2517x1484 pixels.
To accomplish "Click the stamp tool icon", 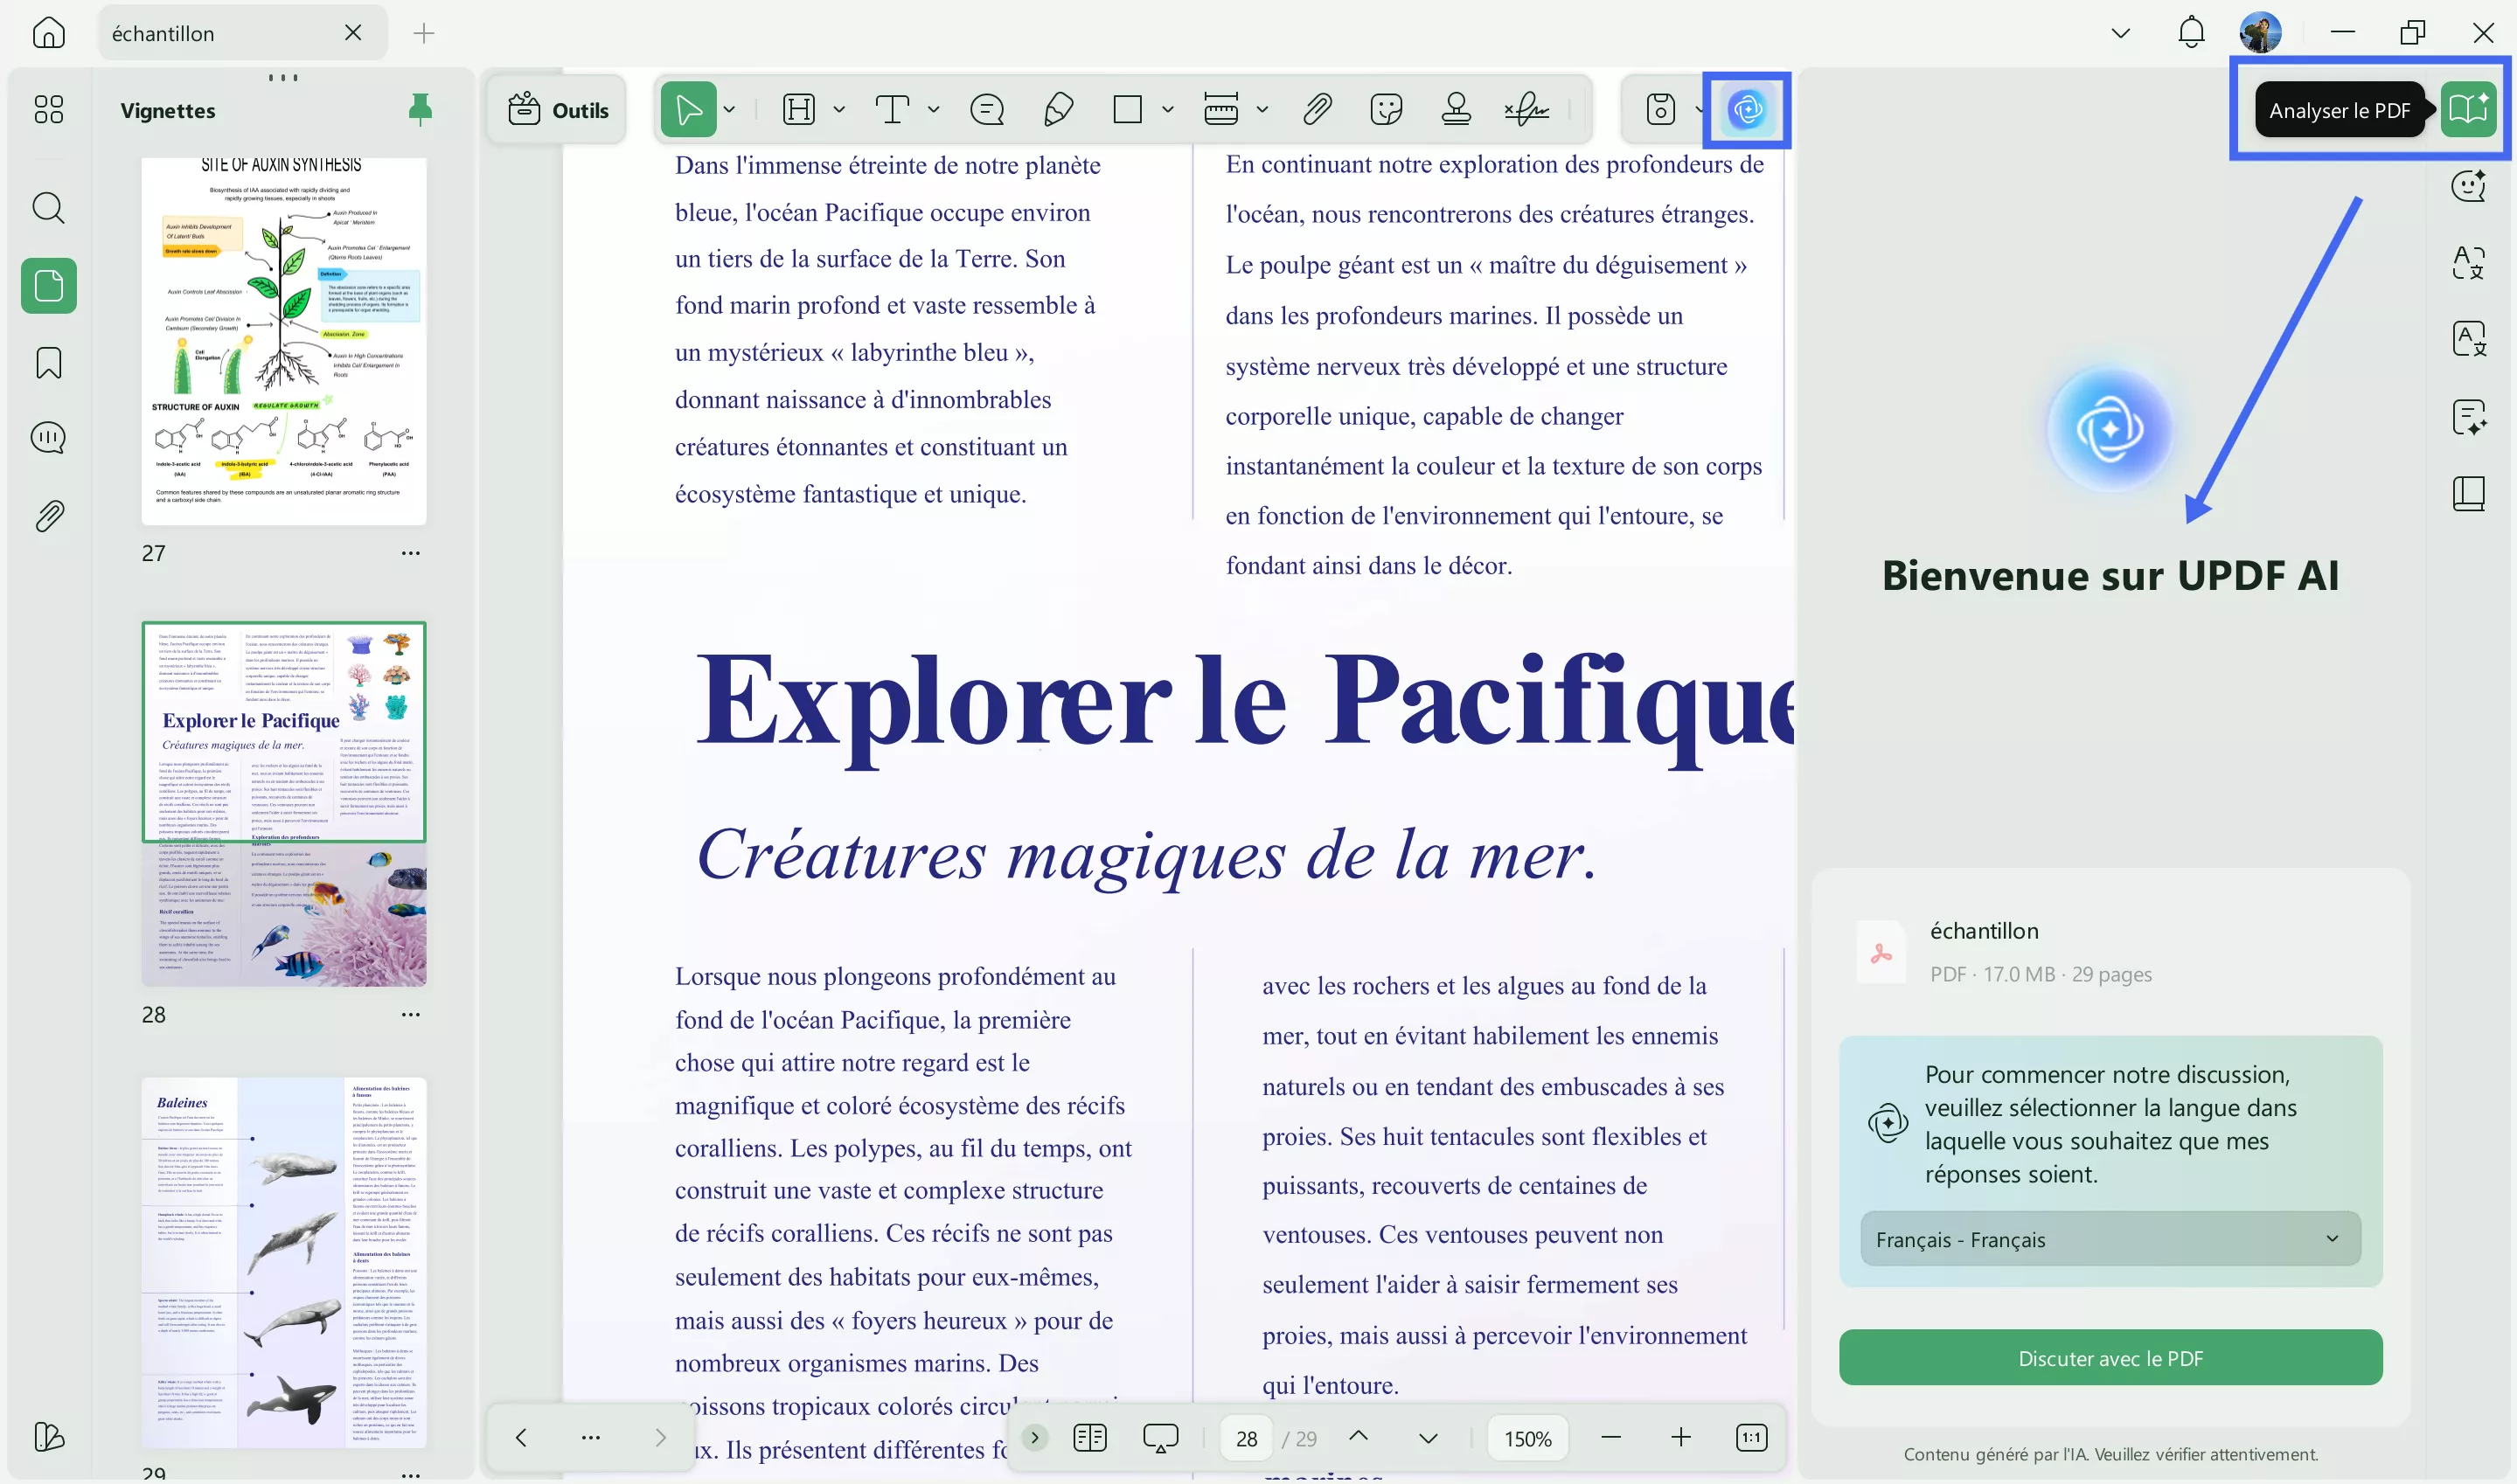I will [x=1456, y=109].
